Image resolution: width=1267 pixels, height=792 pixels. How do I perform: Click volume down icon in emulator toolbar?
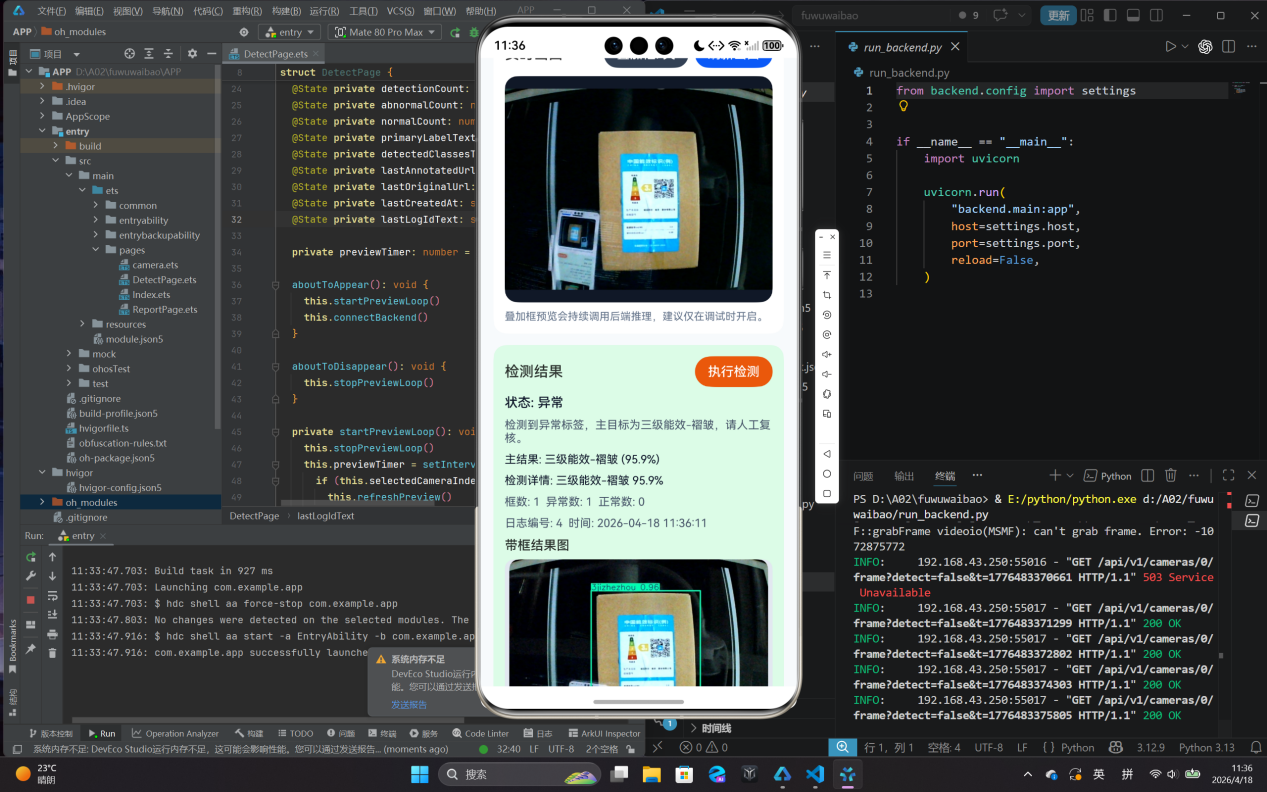pos(827,374)
